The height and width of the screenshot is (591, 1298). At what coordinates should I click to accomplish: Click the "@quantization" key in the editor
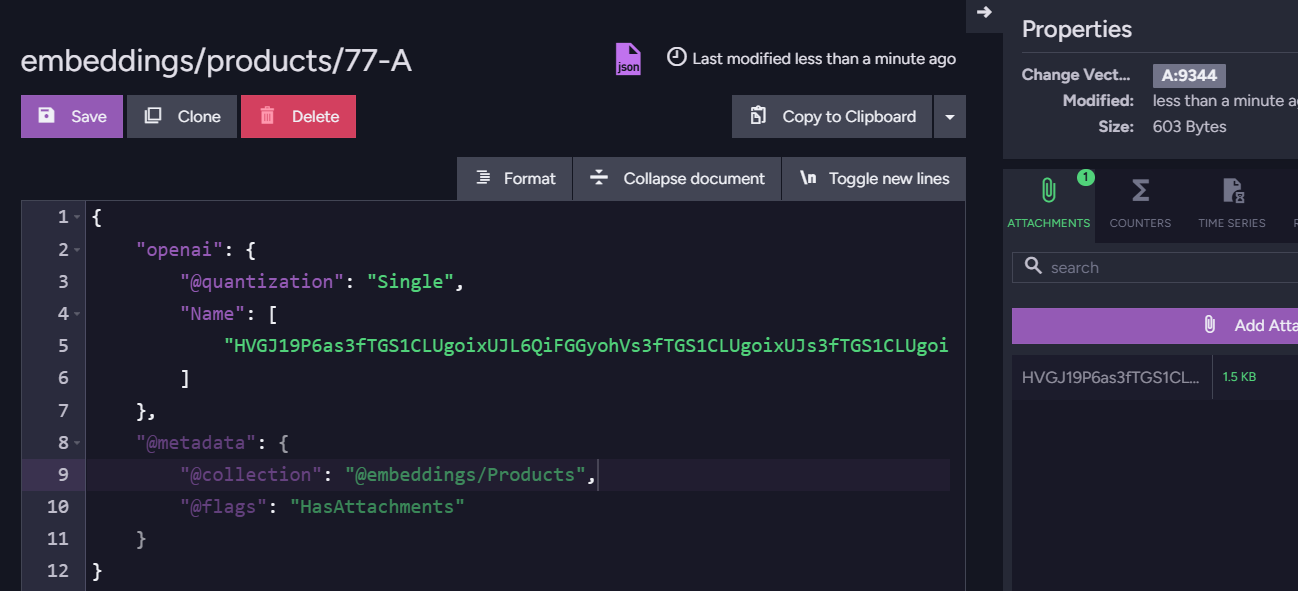click(x=263, y=282)
